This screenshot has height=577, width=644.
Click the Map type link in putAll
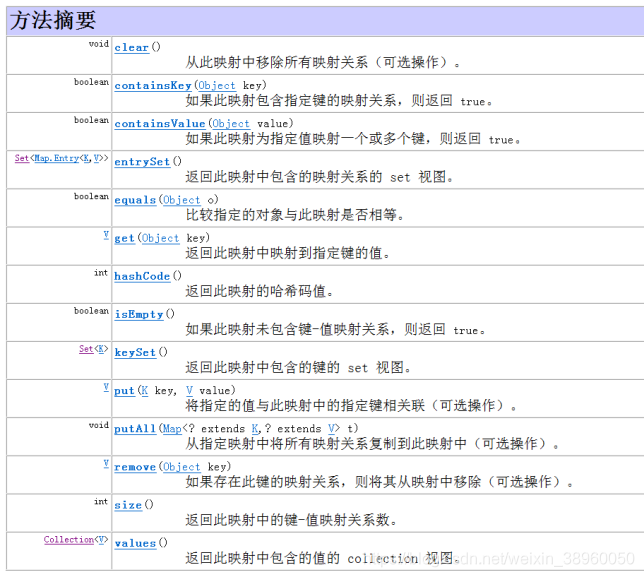(x=172, y=429)
